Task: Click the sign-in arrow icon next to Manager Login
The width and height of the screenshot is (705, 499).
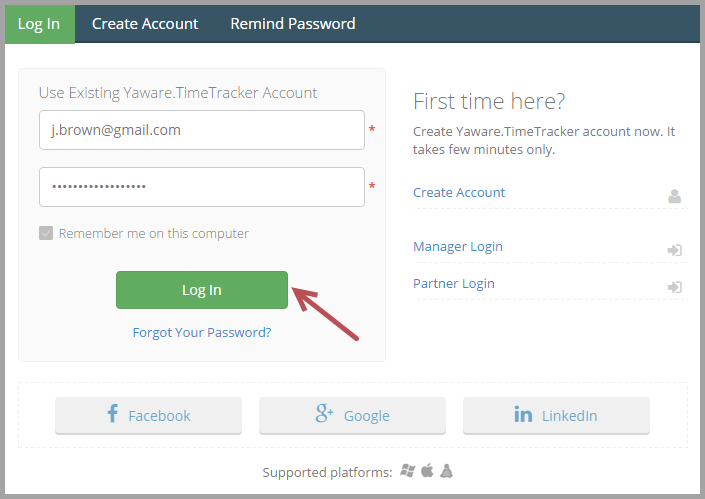Action: (674, 250)
